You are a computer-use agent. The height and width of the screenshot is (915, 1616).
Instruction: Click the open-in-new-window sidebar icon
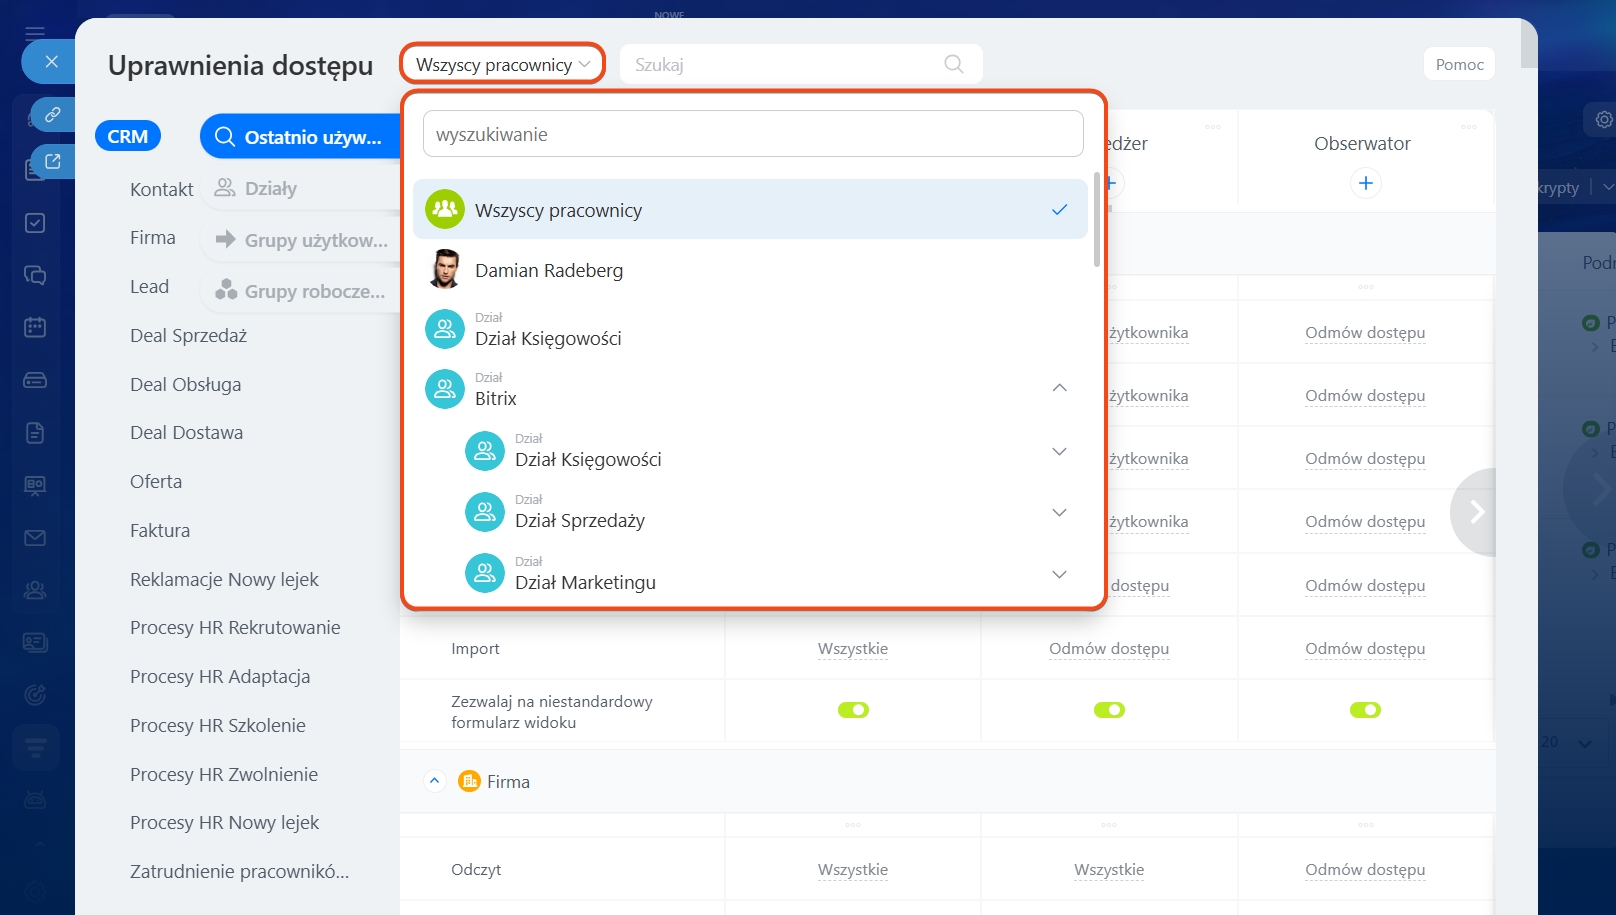53,161
